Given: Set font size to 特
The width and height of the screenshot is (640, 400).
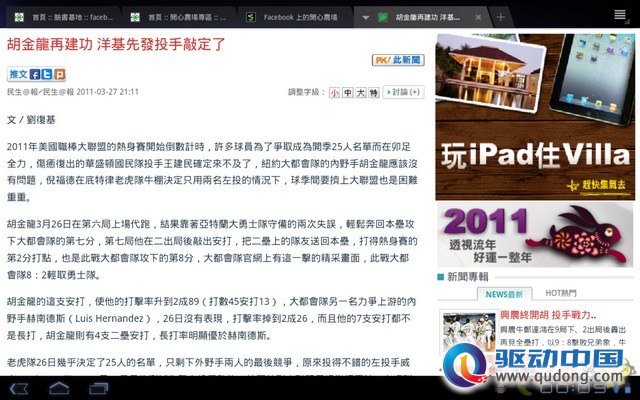Looking at the screenshot, I should 373,93.
